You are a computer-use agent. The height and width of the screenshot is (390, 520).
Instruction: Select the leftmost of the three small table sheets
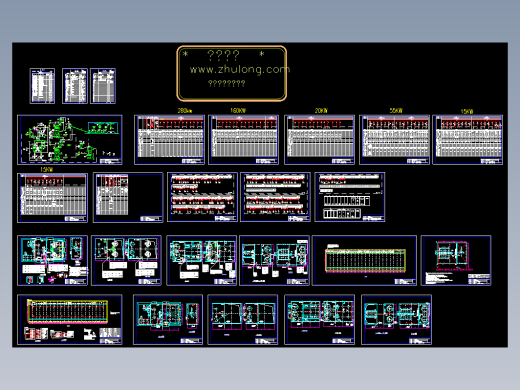pos(42,86)
